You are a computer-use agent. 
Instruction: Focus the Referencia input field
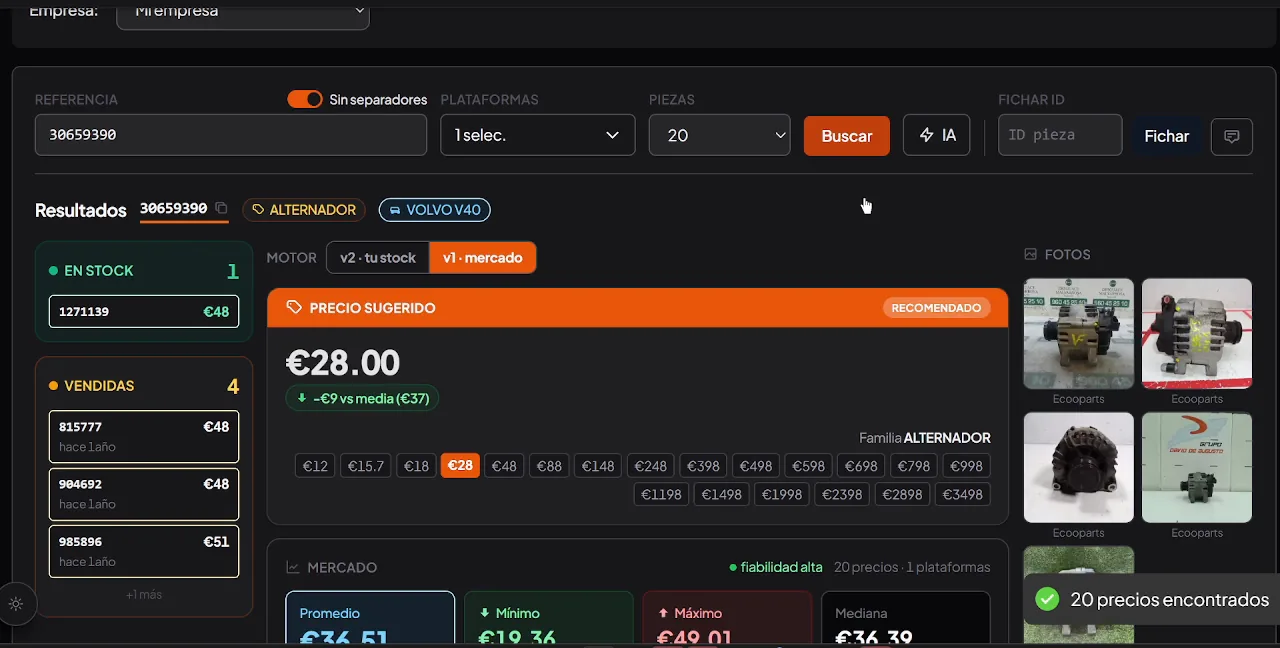click(231, 134)
